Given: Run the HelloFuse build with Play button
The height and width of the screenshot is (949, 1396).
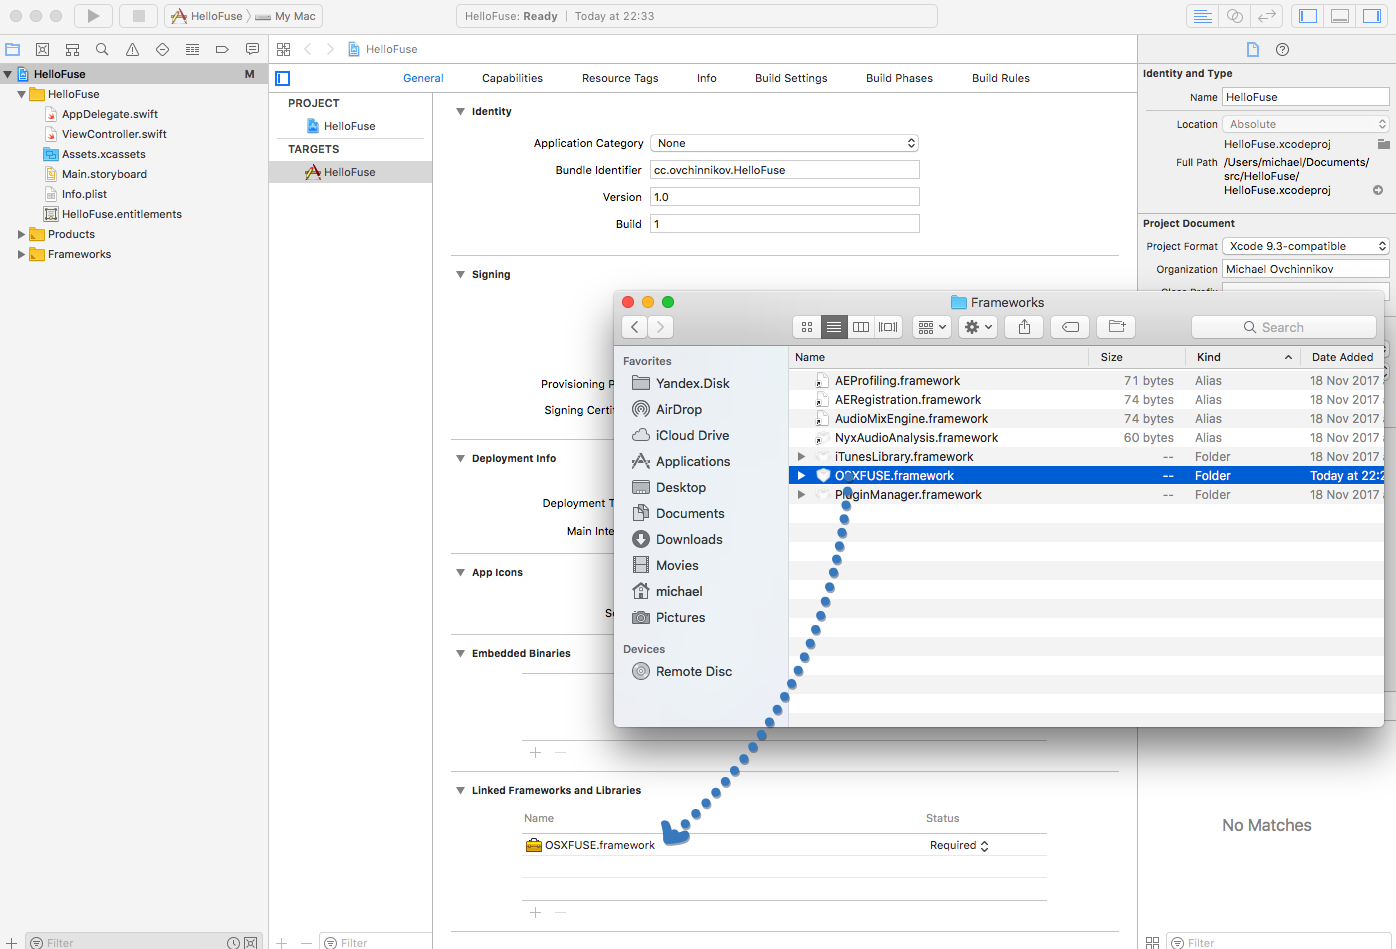Looking at the screenshot, I should [x=93, y=16].
